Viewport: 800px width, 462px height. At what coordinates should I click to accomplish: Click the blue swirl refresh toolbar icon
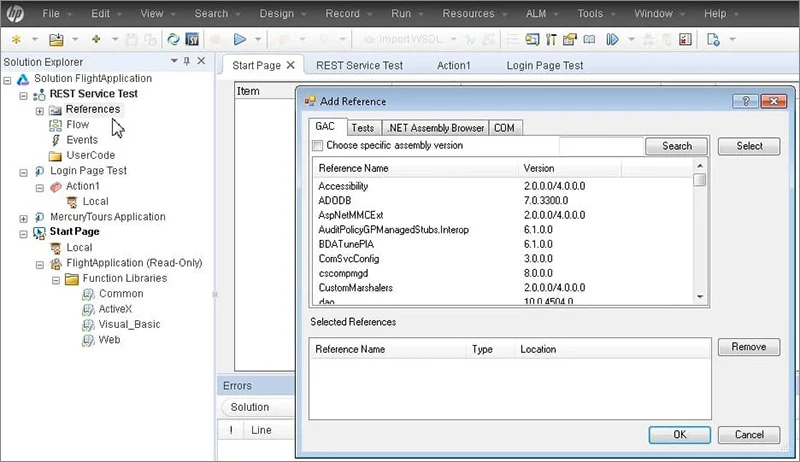[173, 39]
